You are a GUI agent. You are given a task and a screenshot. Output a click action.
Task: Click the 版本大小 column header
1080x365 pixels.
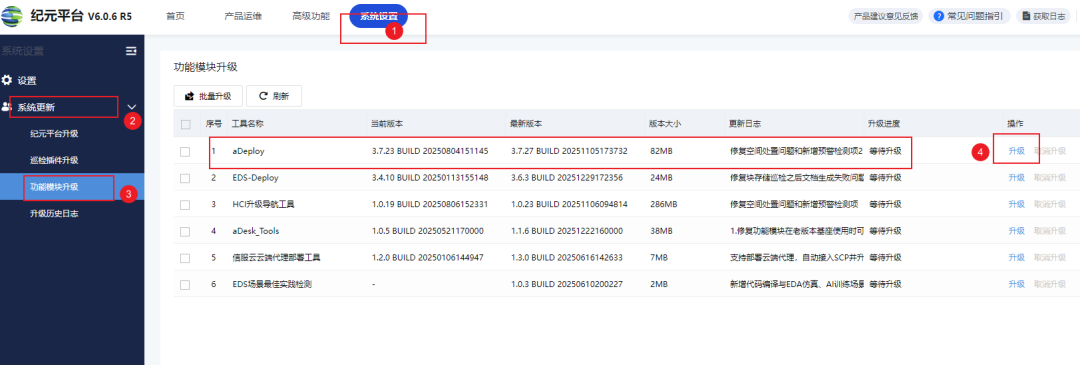[665, 125]
